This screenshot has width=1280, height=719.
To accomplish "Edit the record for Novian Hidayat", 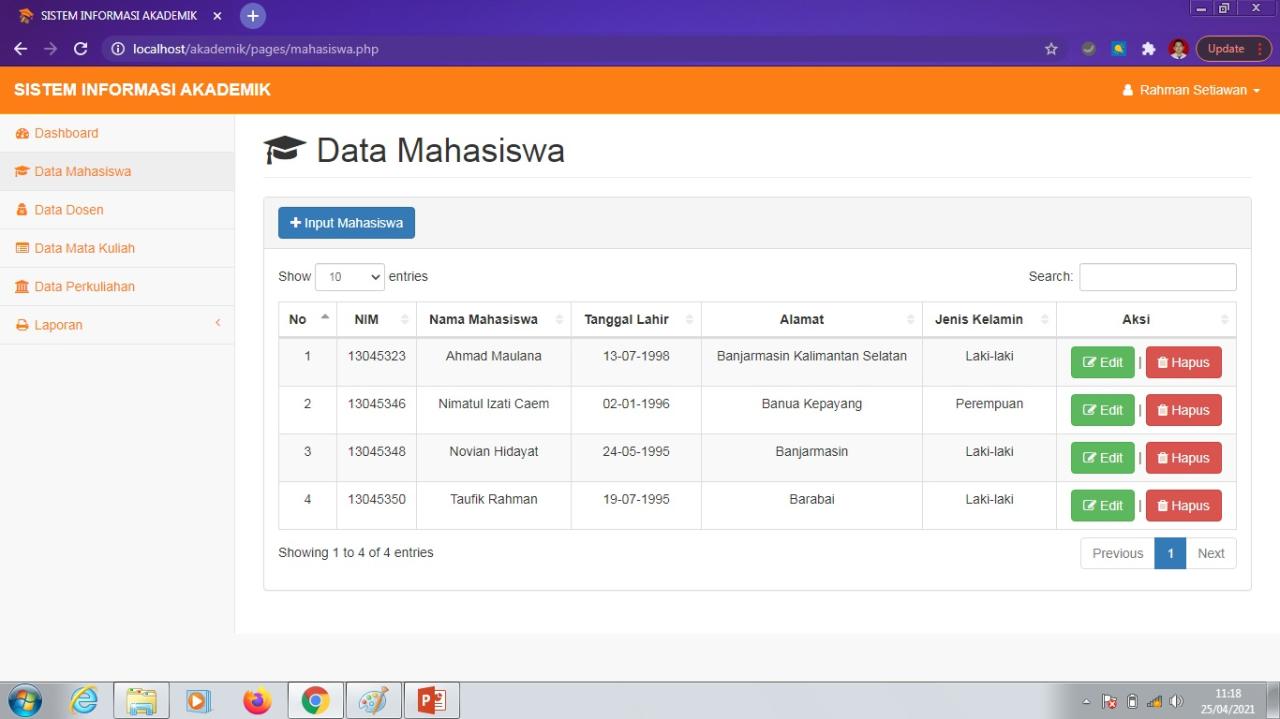I will click(1102, 457).
